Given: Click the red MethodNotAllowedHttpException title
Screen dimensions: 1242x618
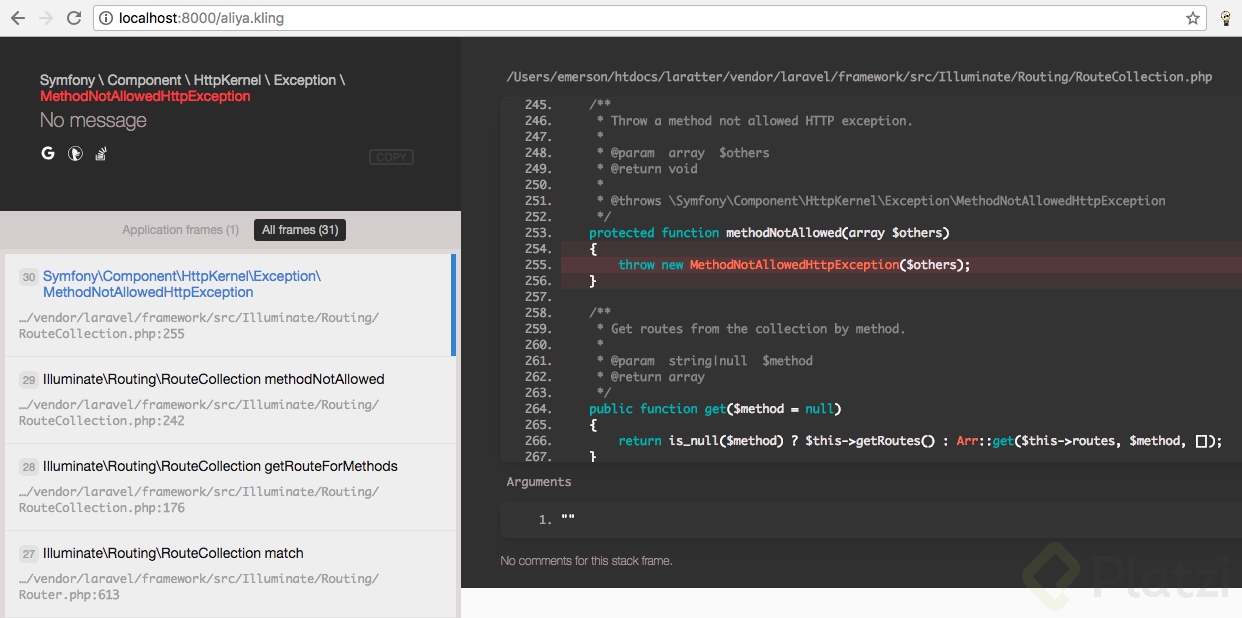Looking at the screenshot, I should point(145,96).
